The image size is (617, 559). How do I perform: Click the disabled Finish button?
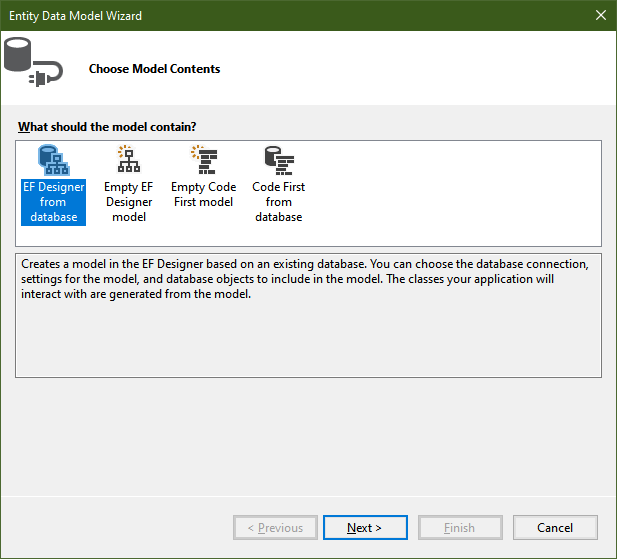pyautogui.click(x=460, y=527)
